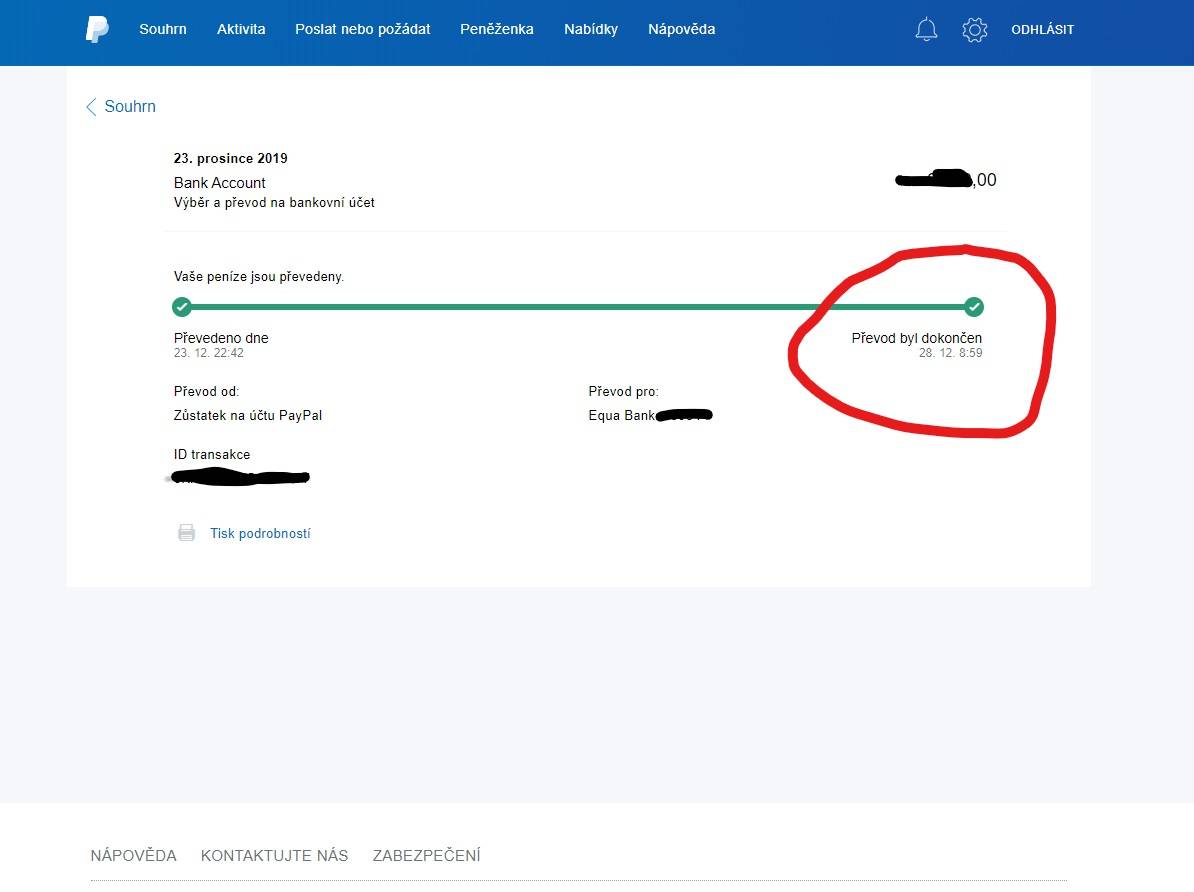Open the ZABEZPEČENÍ footer link

(x=426, y=855)
